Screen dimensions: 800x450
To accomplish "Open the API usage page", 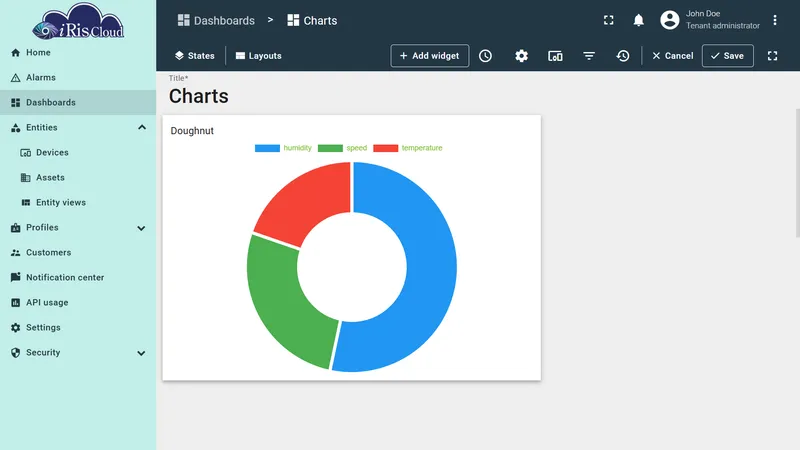I will point(78,303).
